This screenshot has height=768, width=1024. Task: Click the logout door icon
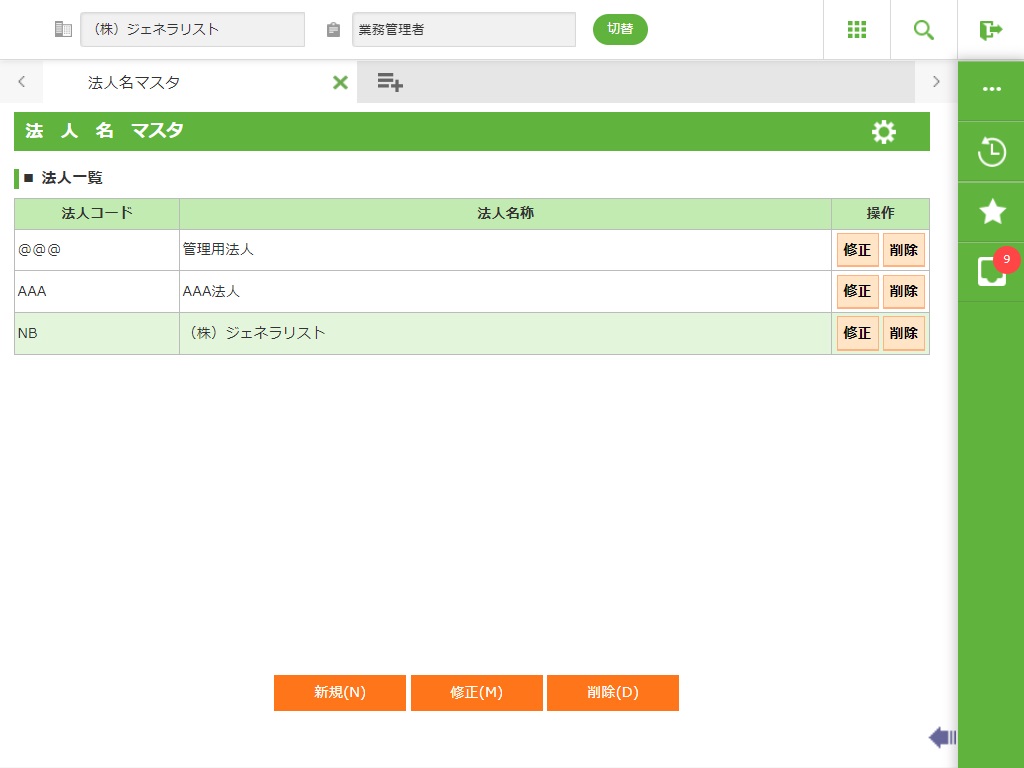pyautogui.click(x=990, y=29)
